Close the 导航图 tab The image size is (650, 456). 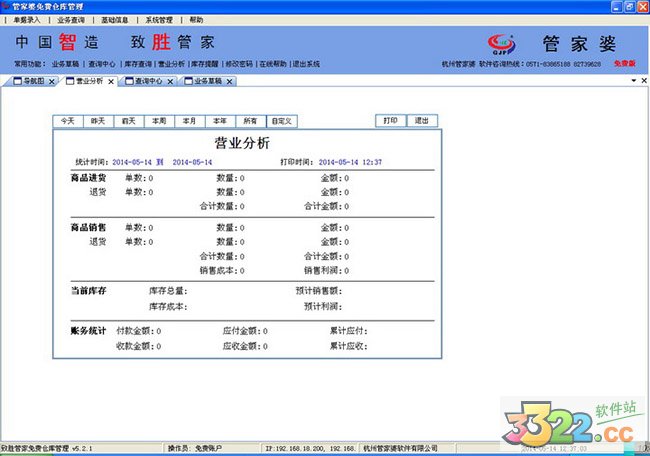[52, 82]
